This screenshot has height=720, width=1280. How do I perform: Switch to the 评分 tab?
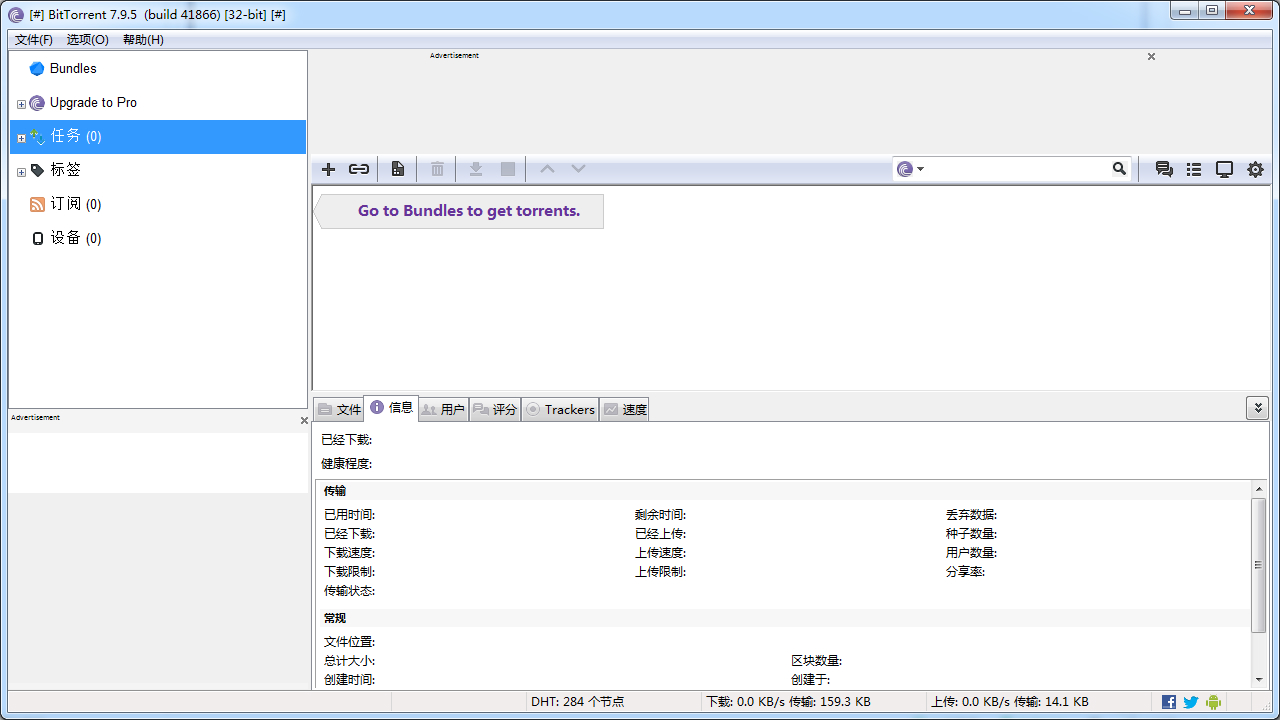pos(495,409)
